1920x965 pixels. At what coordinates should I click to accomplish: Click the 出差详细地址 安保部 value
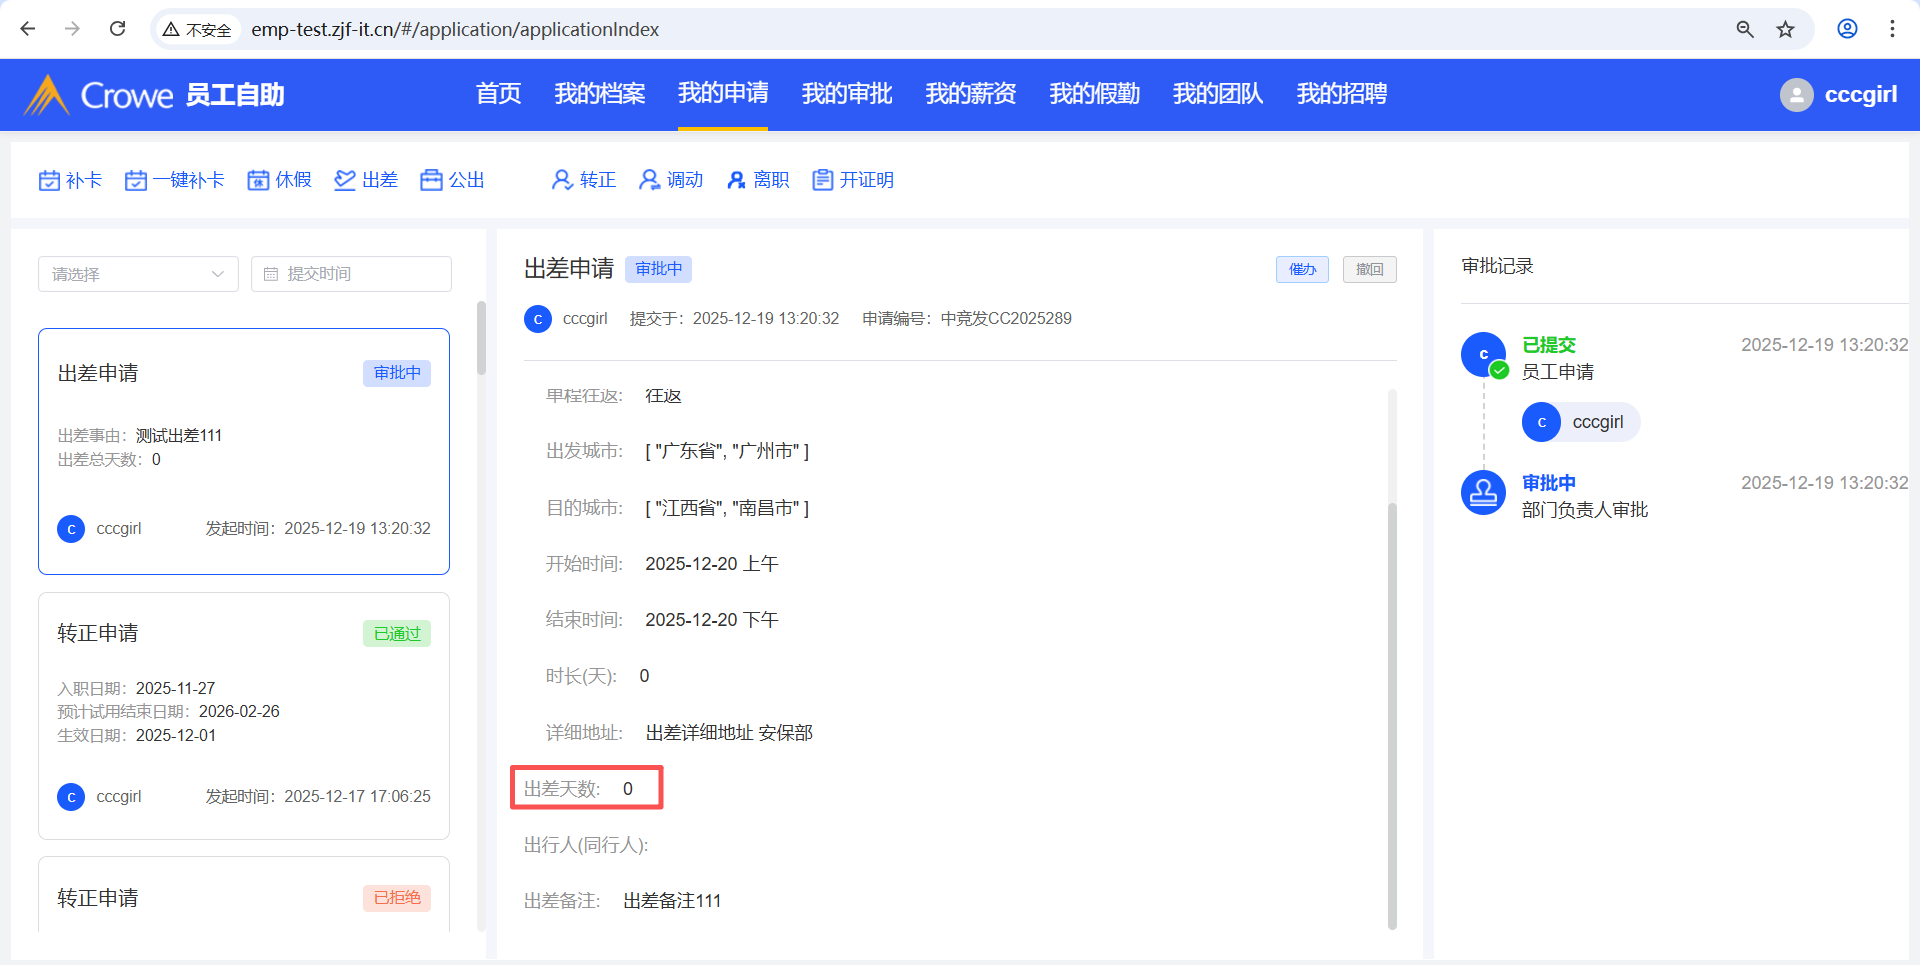(x=729, y=733)
